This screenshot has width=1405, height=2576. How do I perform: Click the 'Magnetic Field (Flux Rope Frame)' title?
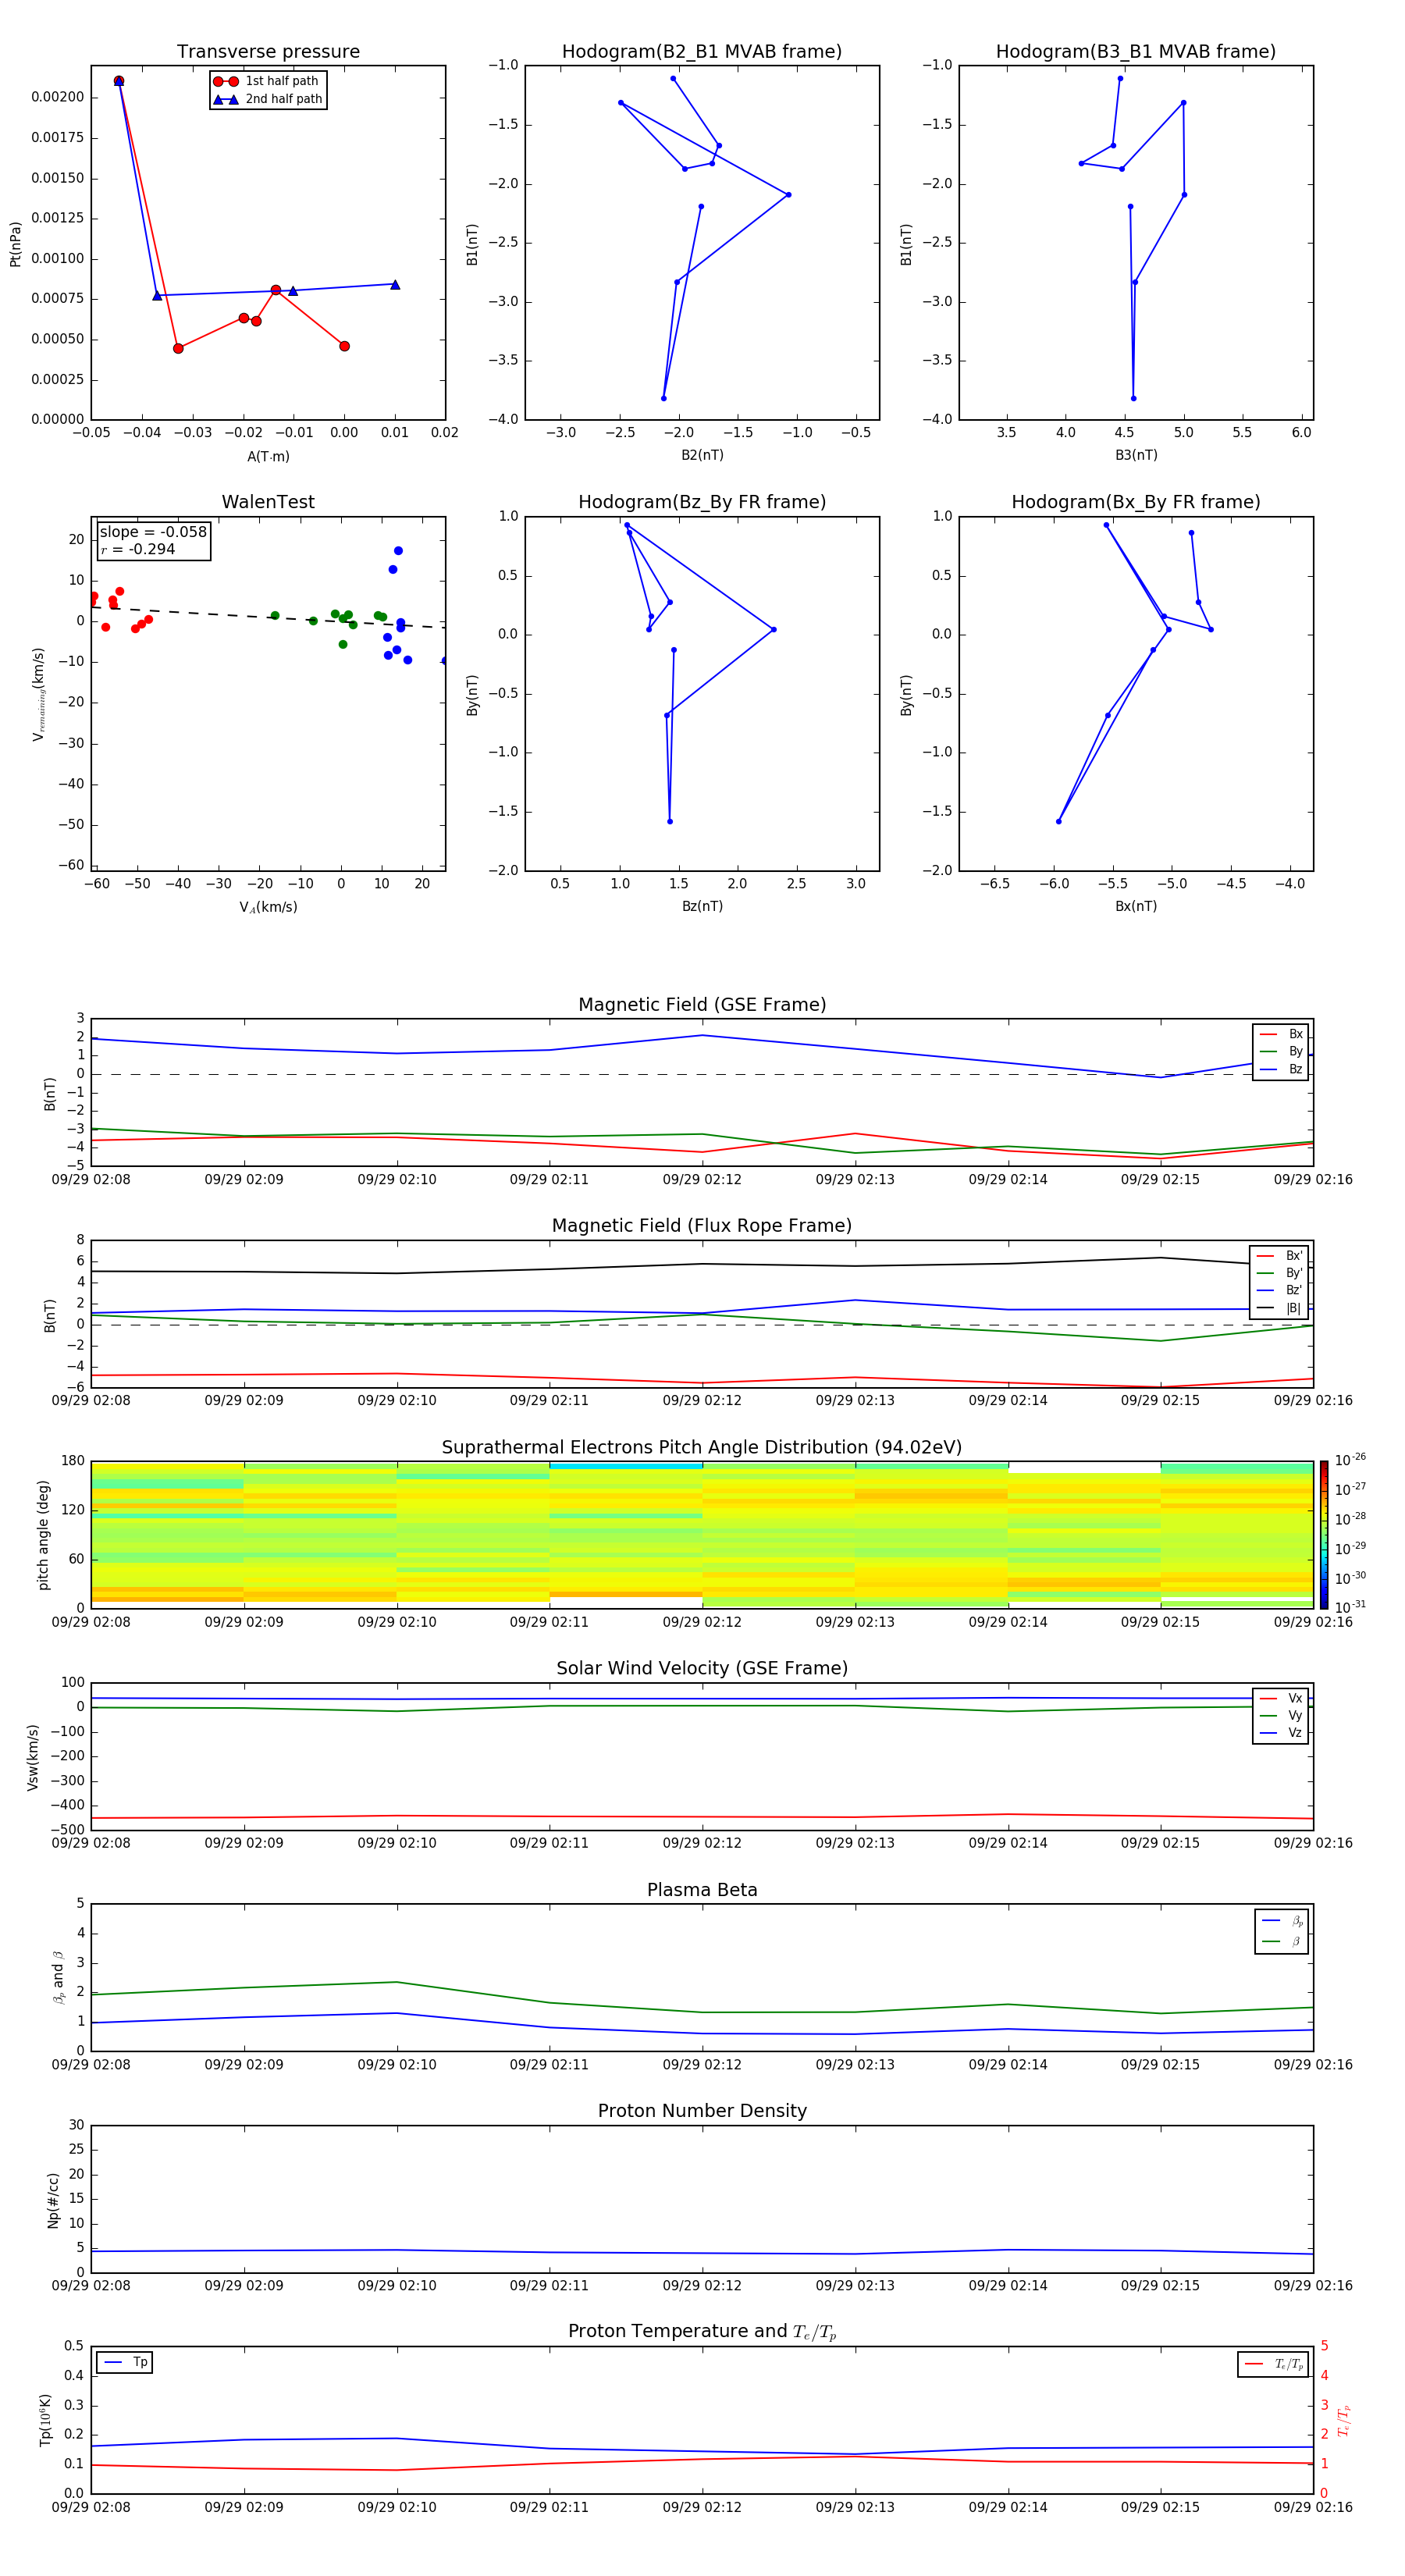pos(702,1226)
